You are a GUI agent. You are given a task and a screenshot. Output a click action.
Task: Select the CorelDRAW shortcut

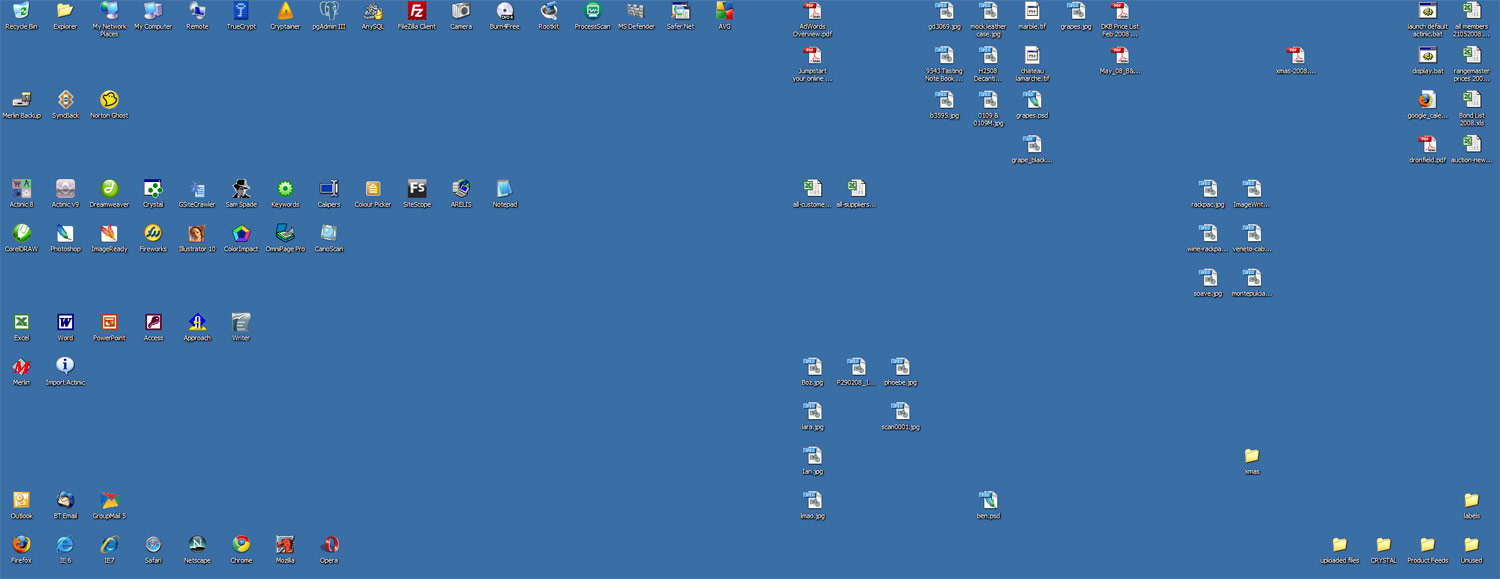click(21, 234)
